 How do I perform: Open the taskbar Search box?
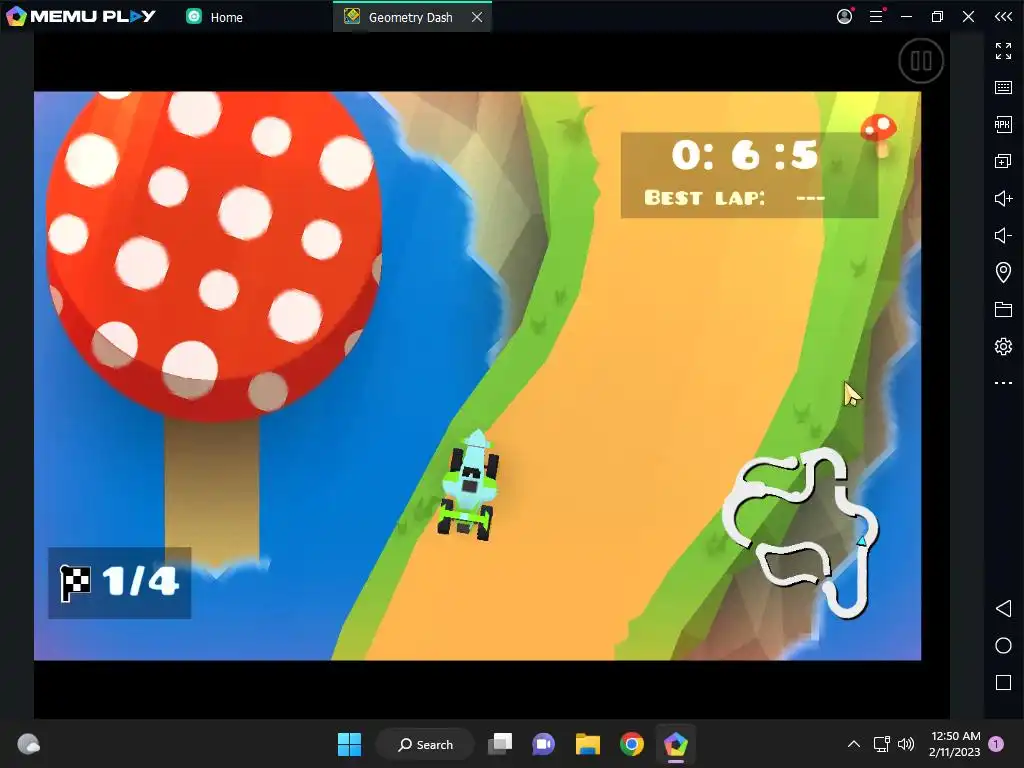425,744
